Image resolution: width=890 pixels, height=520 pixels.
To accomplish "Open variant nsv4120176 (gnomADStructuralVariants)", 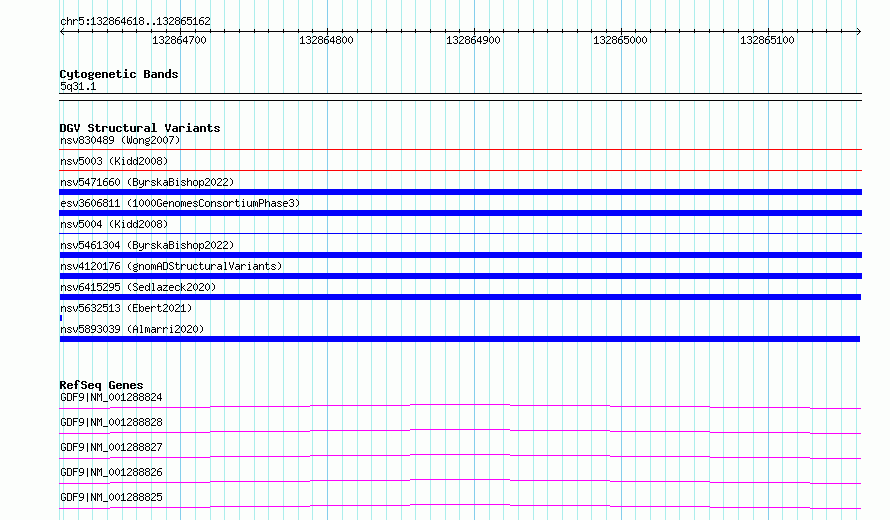I will click(x=171, y=266).
